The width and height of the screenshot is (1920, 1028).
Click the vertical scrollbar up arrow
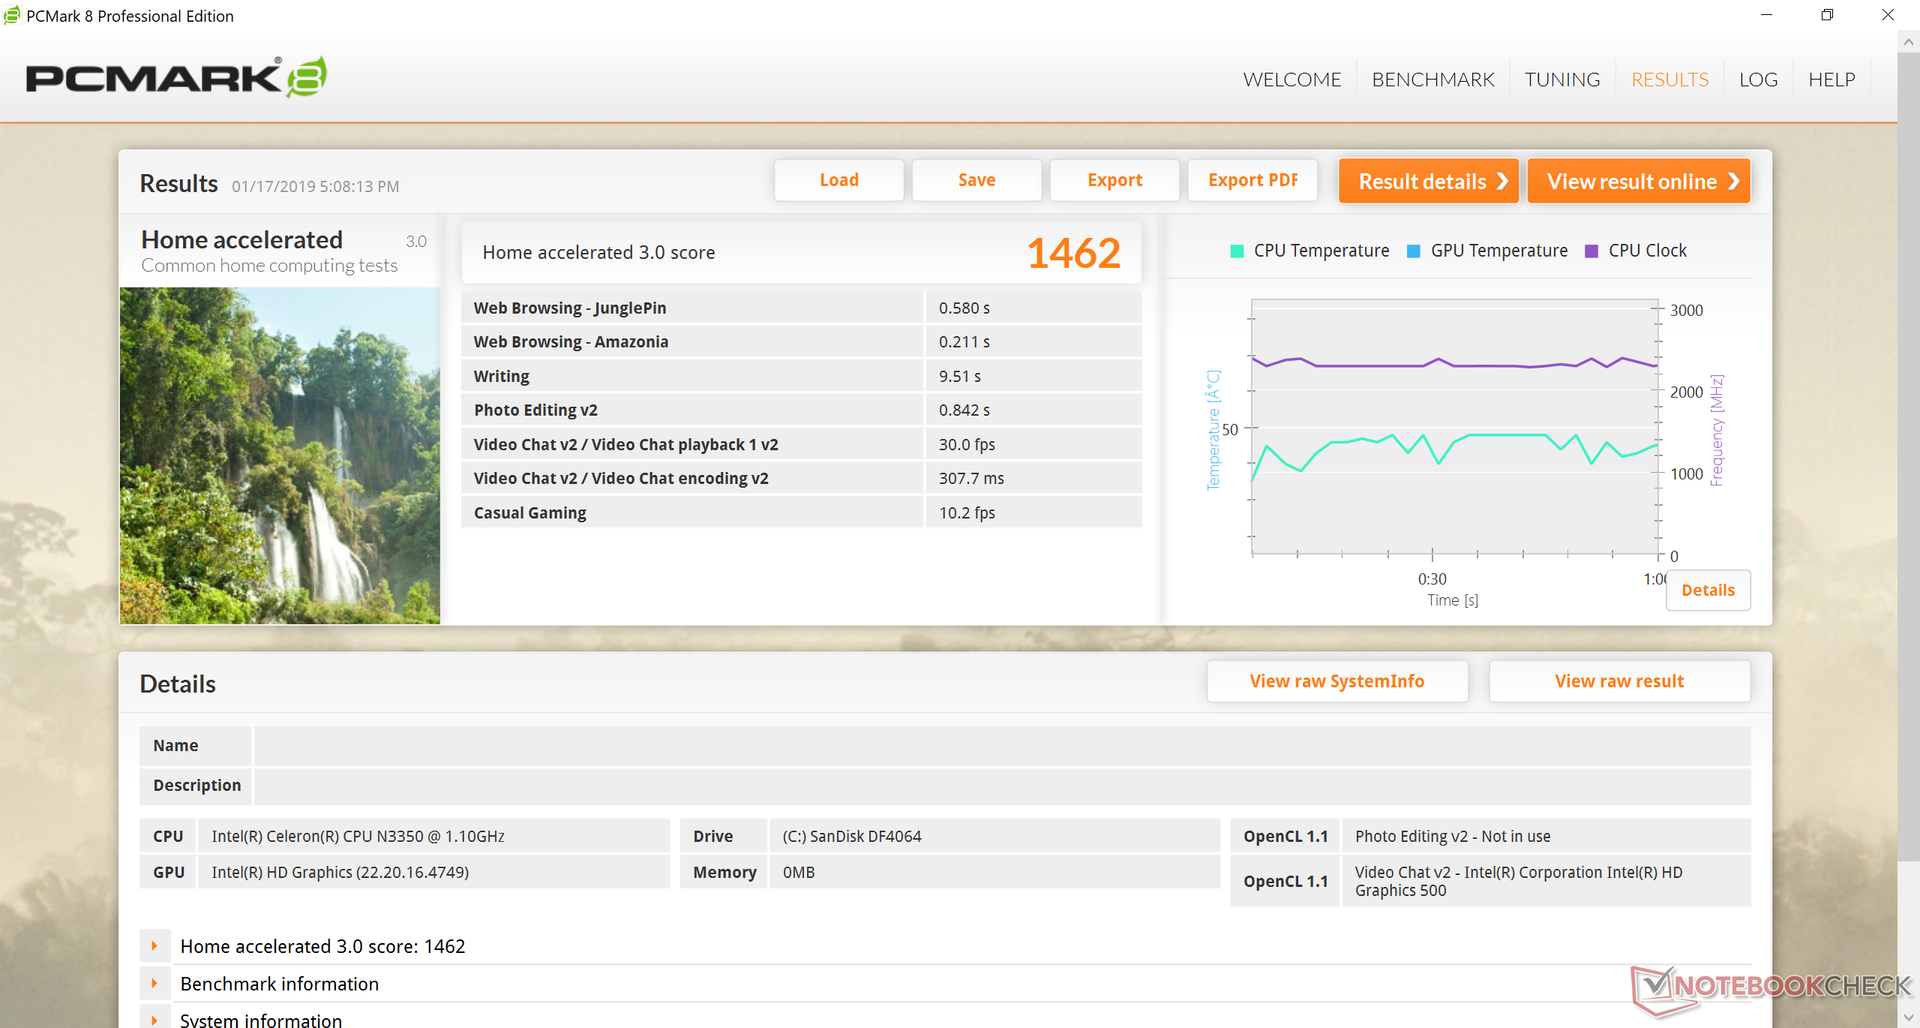(x=1909, y=42)
